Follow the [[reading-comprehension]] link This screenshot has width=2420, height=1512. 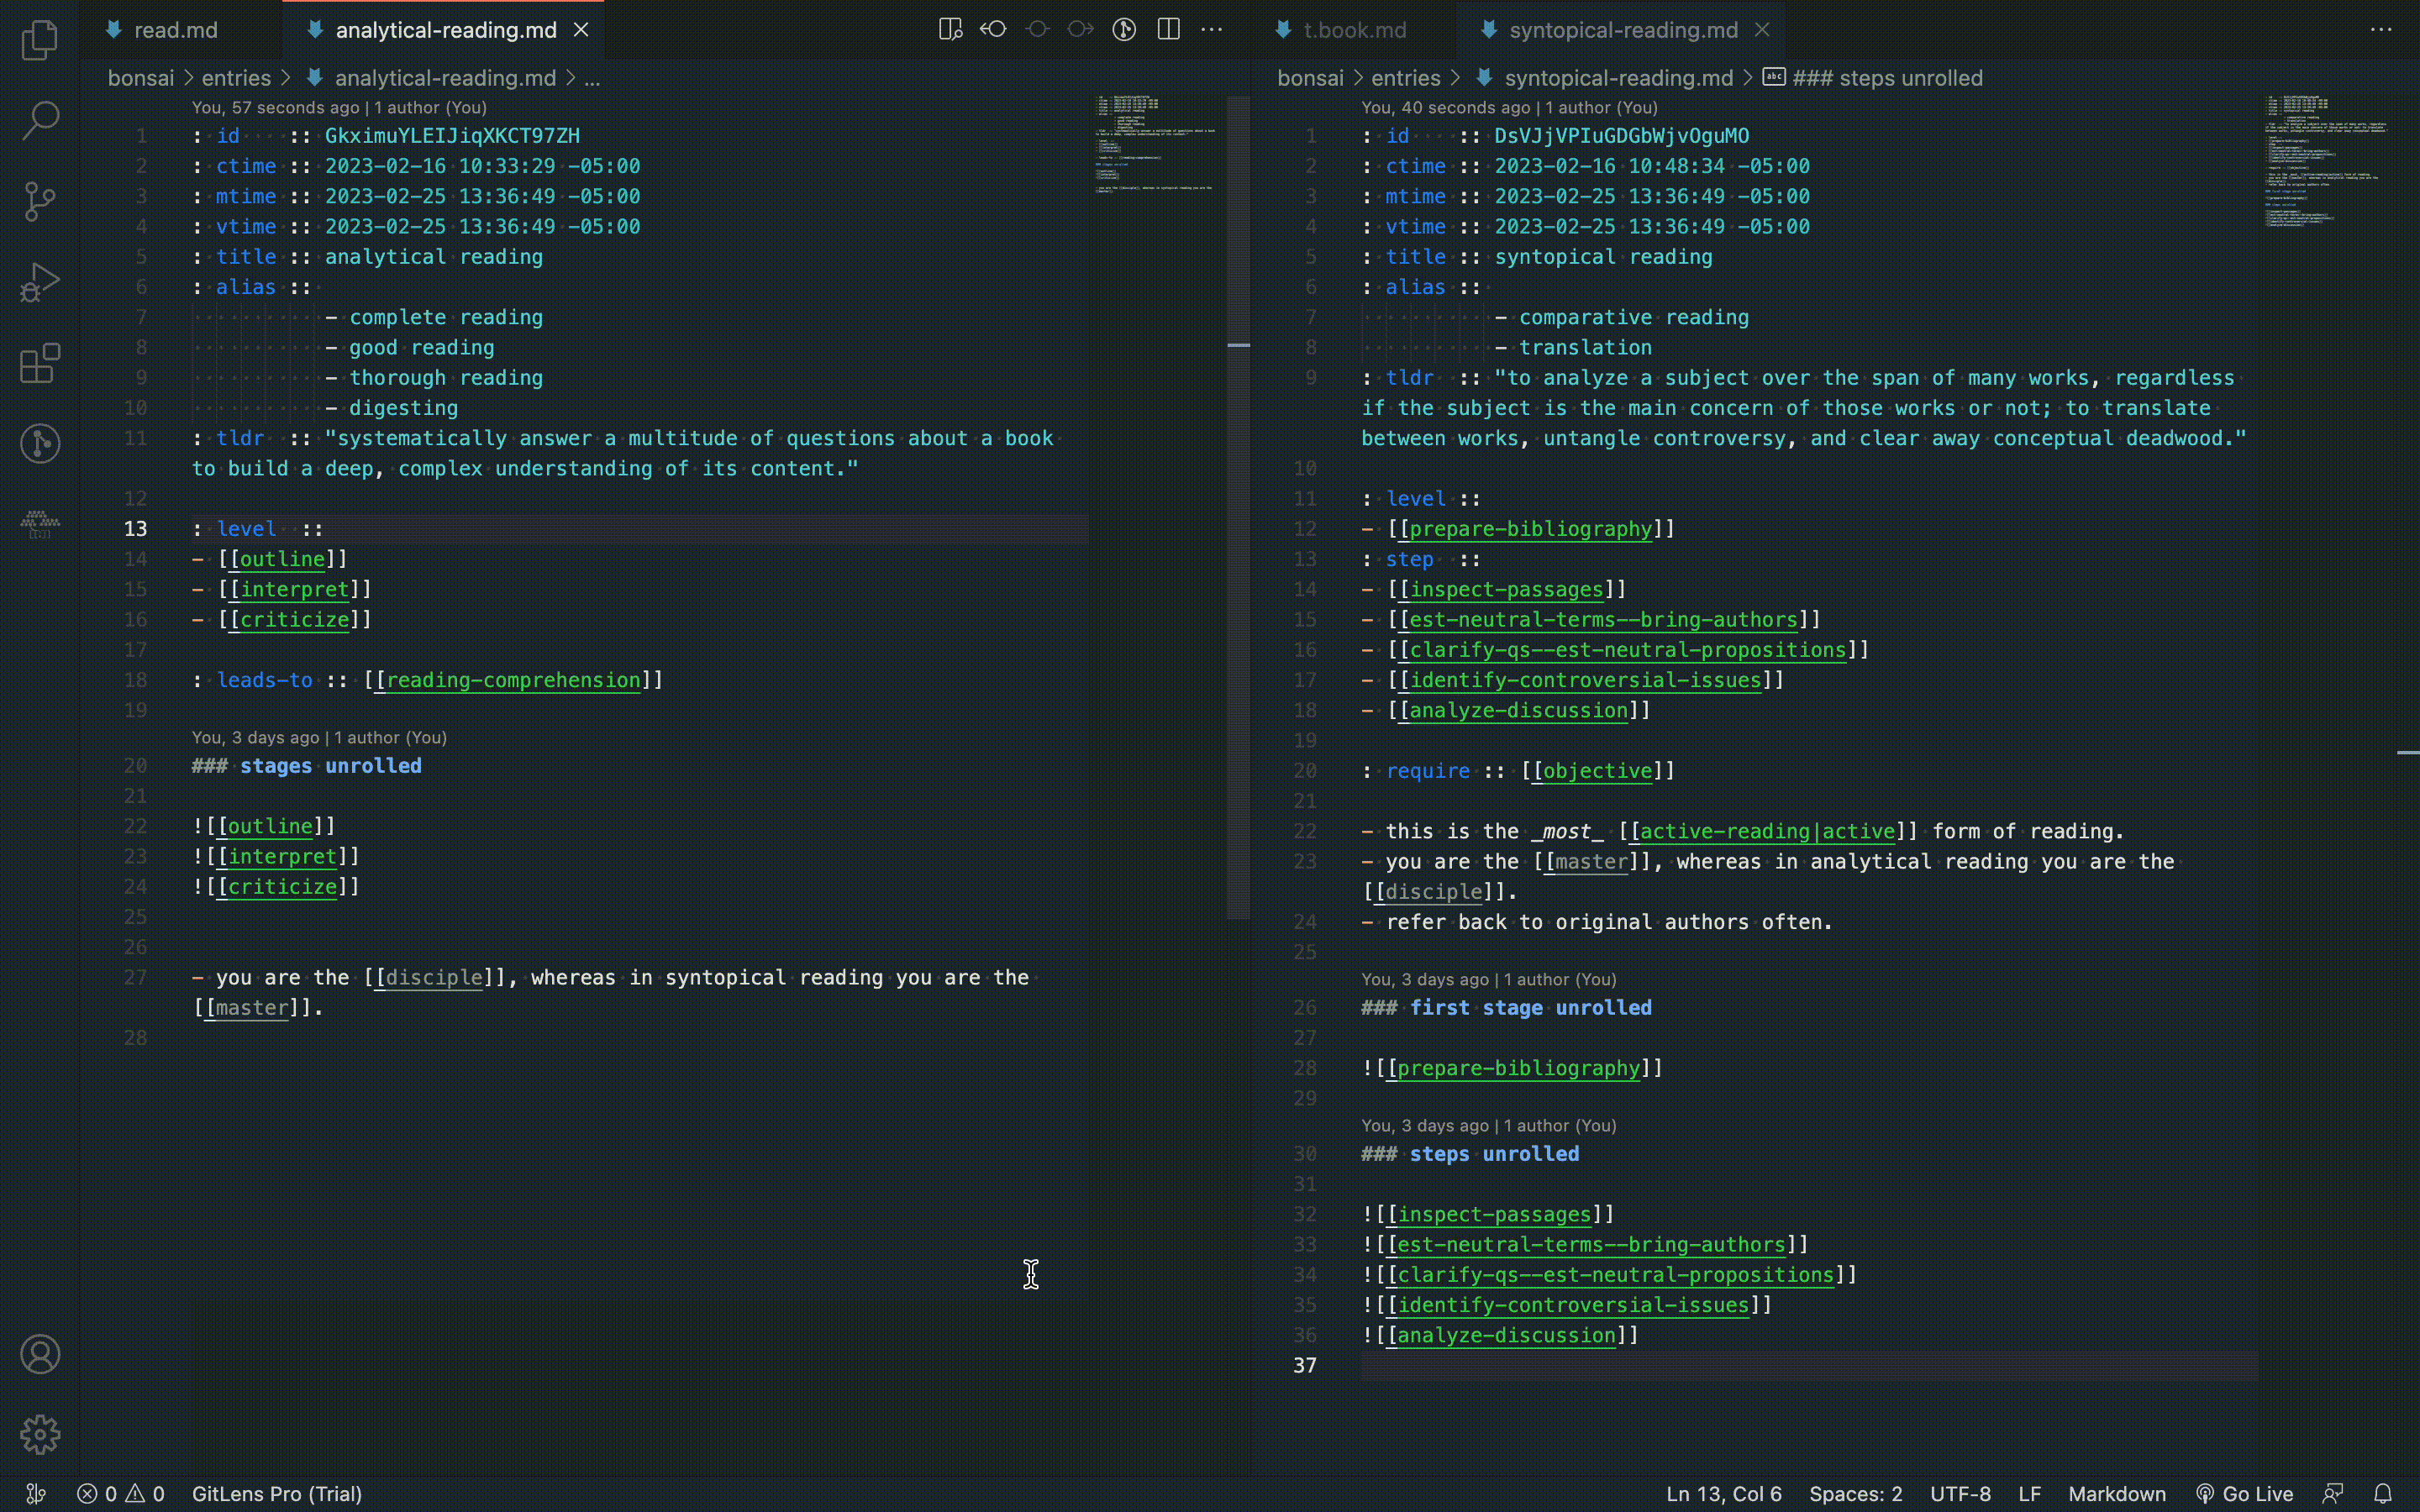(x=513, y=680)
